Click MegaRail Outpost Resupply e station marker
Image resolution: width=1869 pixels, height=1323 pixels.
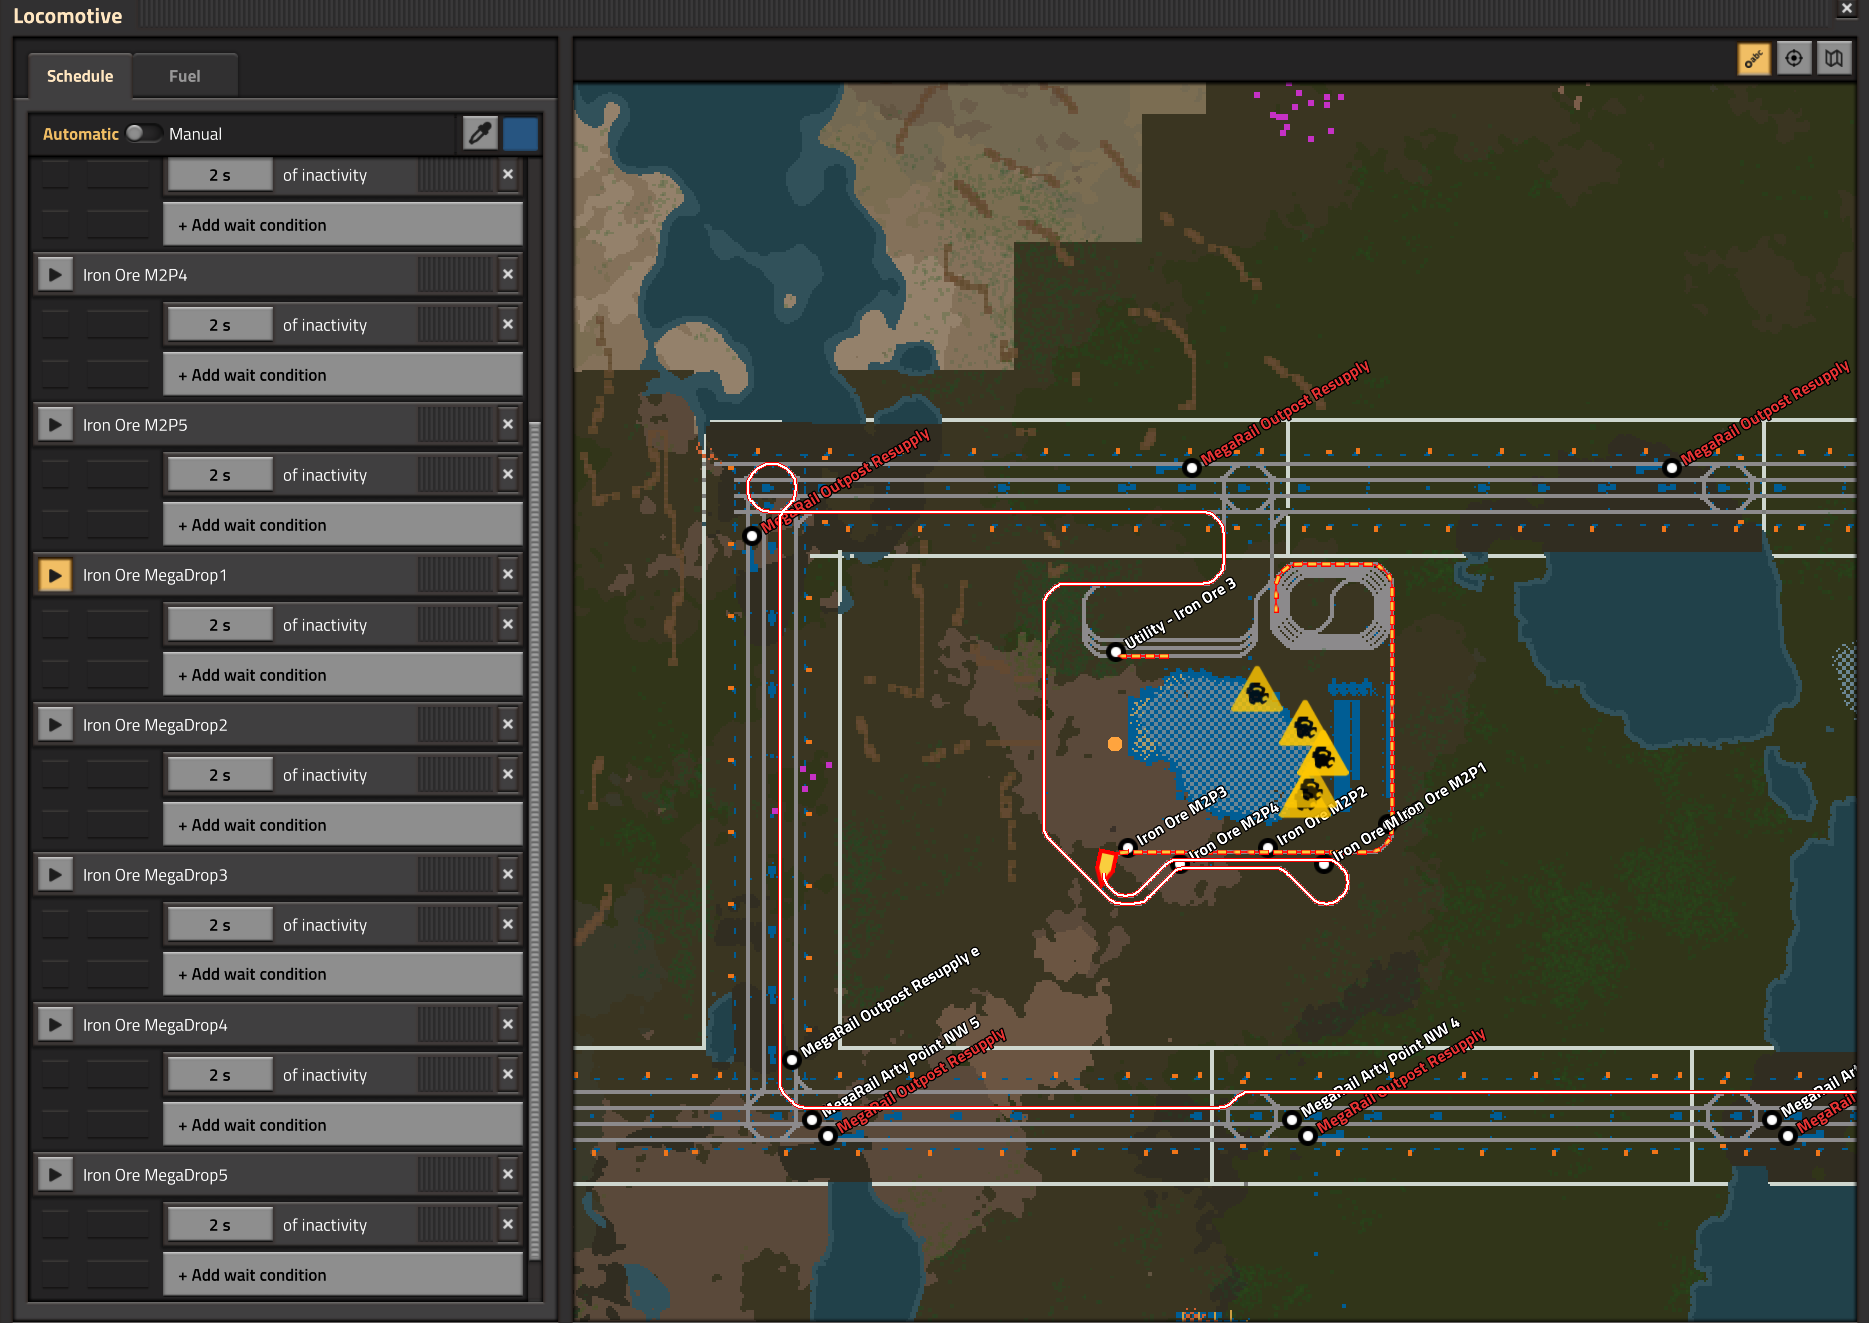[x=792, y=1059]
